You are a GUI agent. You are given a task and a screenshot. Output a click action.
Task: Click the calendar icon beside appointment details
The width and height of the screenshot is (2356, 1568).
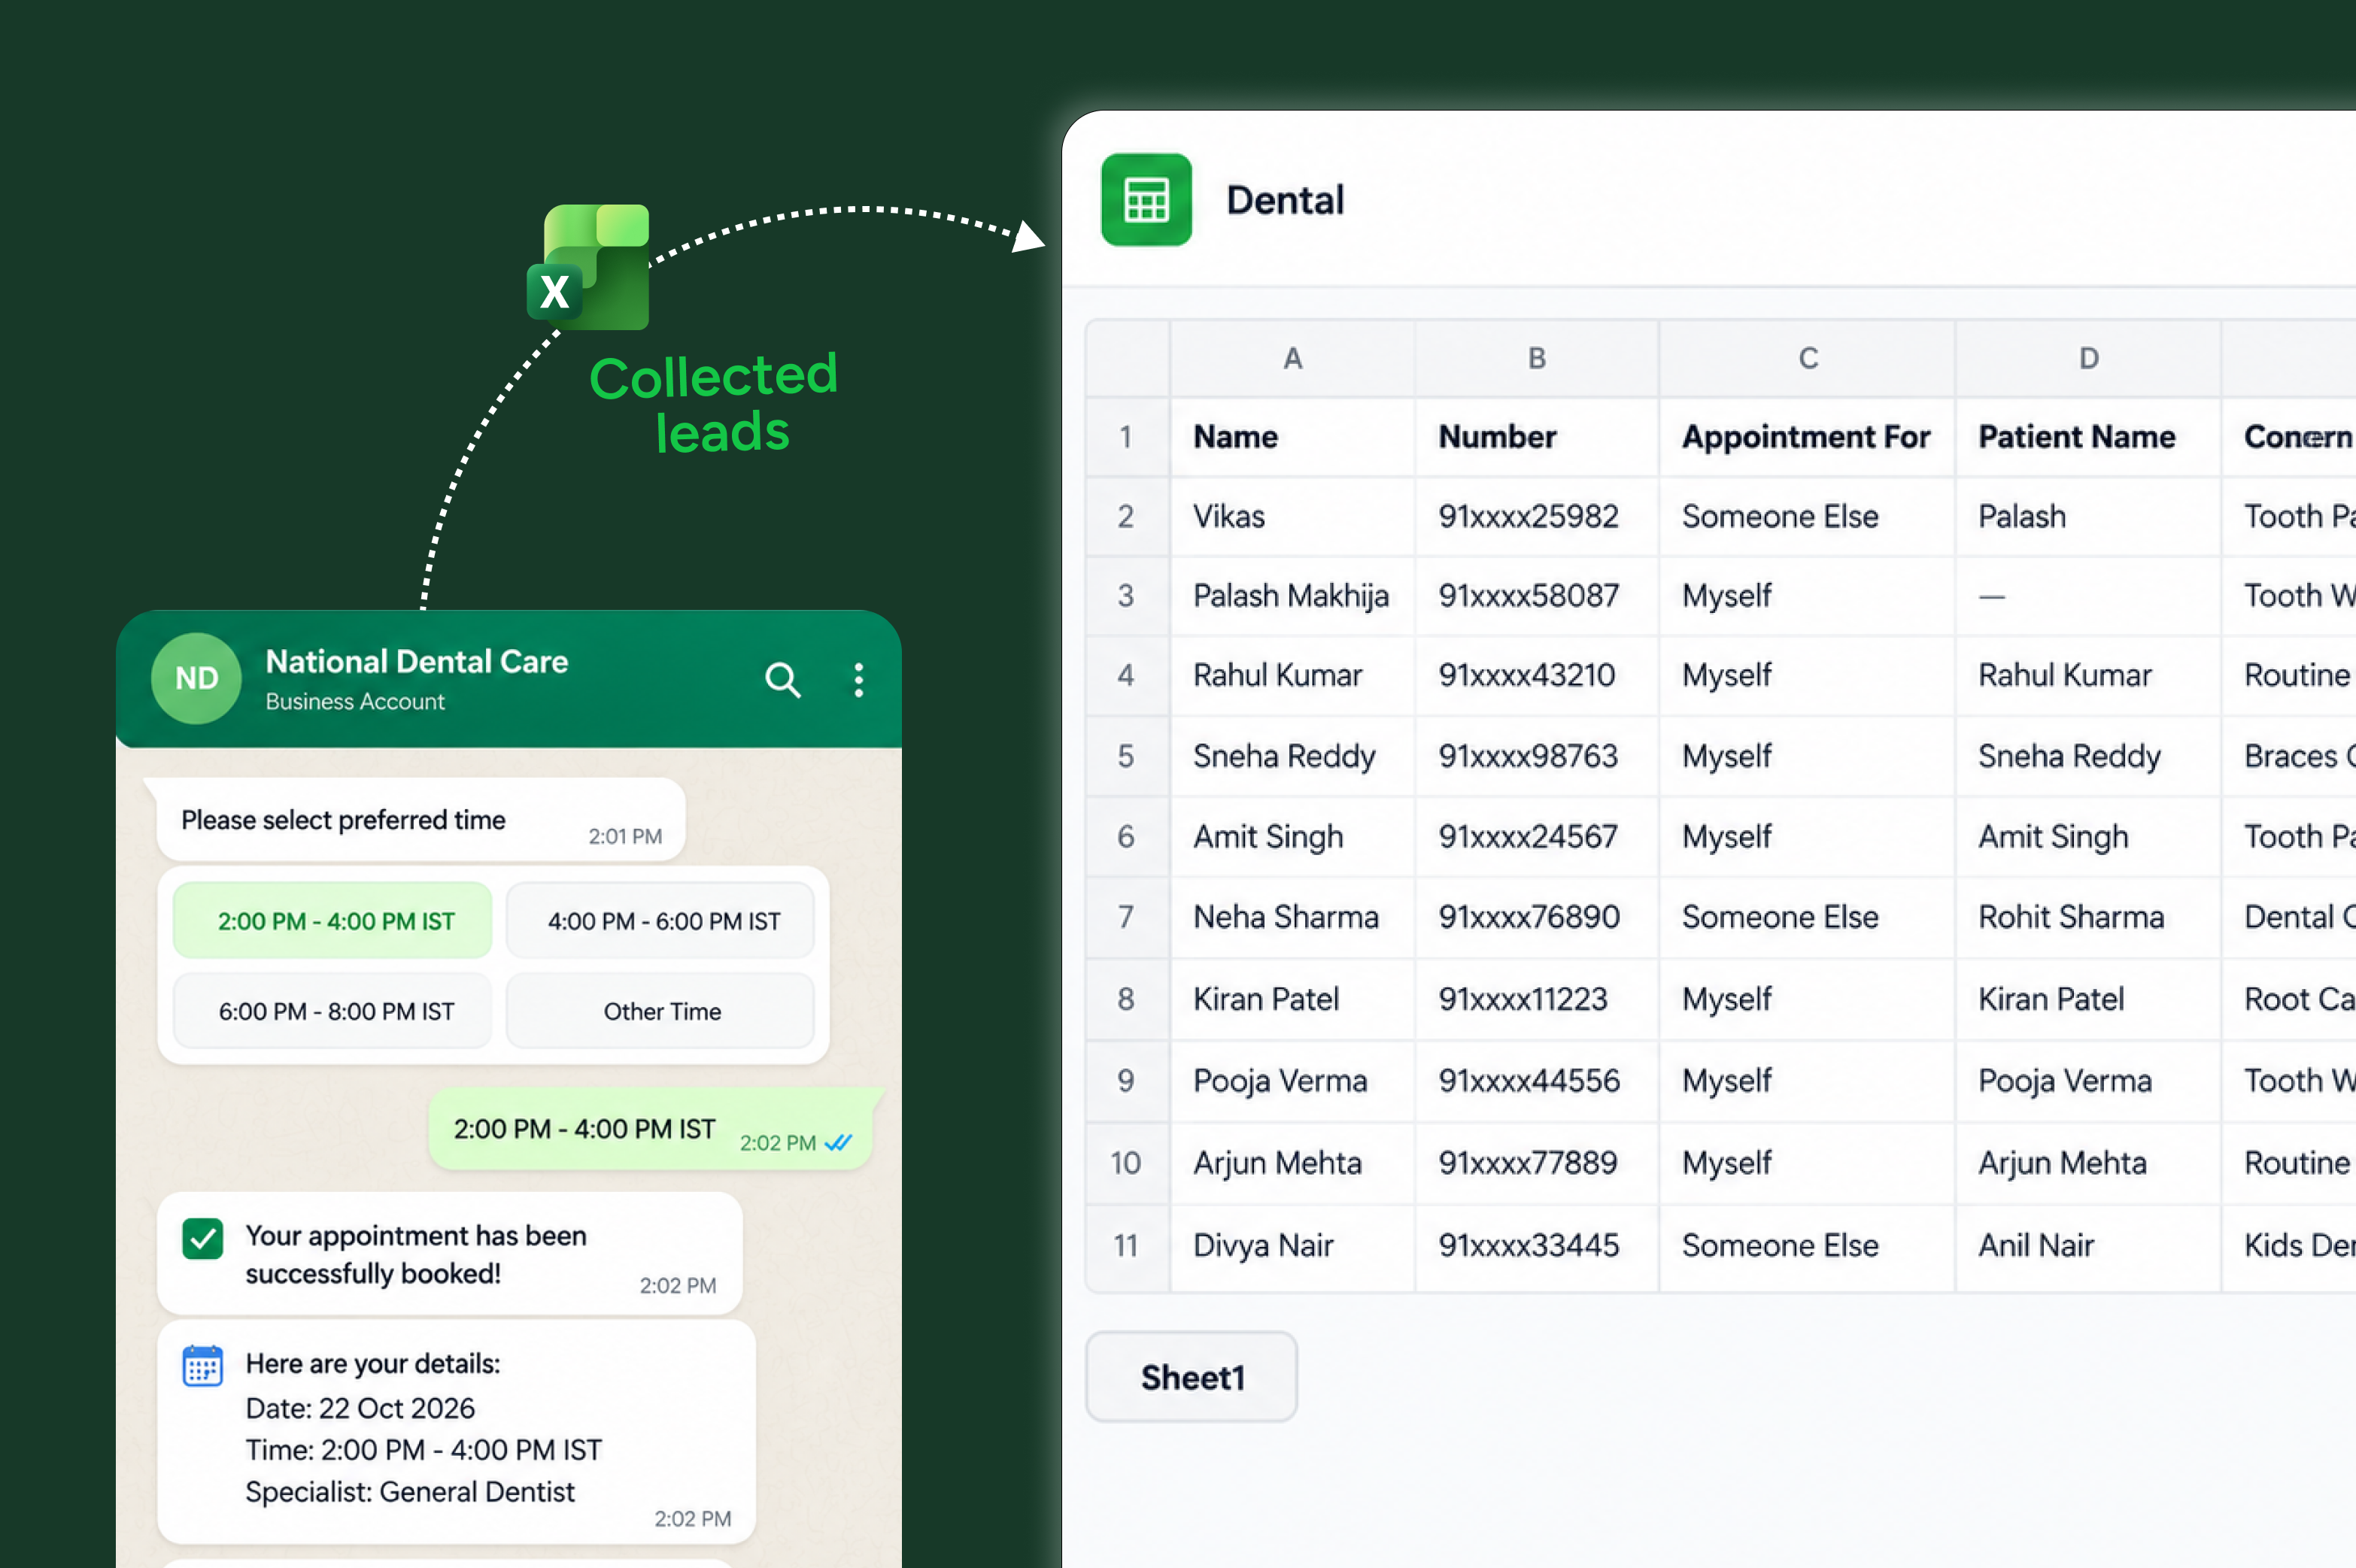click(203, 1365)
